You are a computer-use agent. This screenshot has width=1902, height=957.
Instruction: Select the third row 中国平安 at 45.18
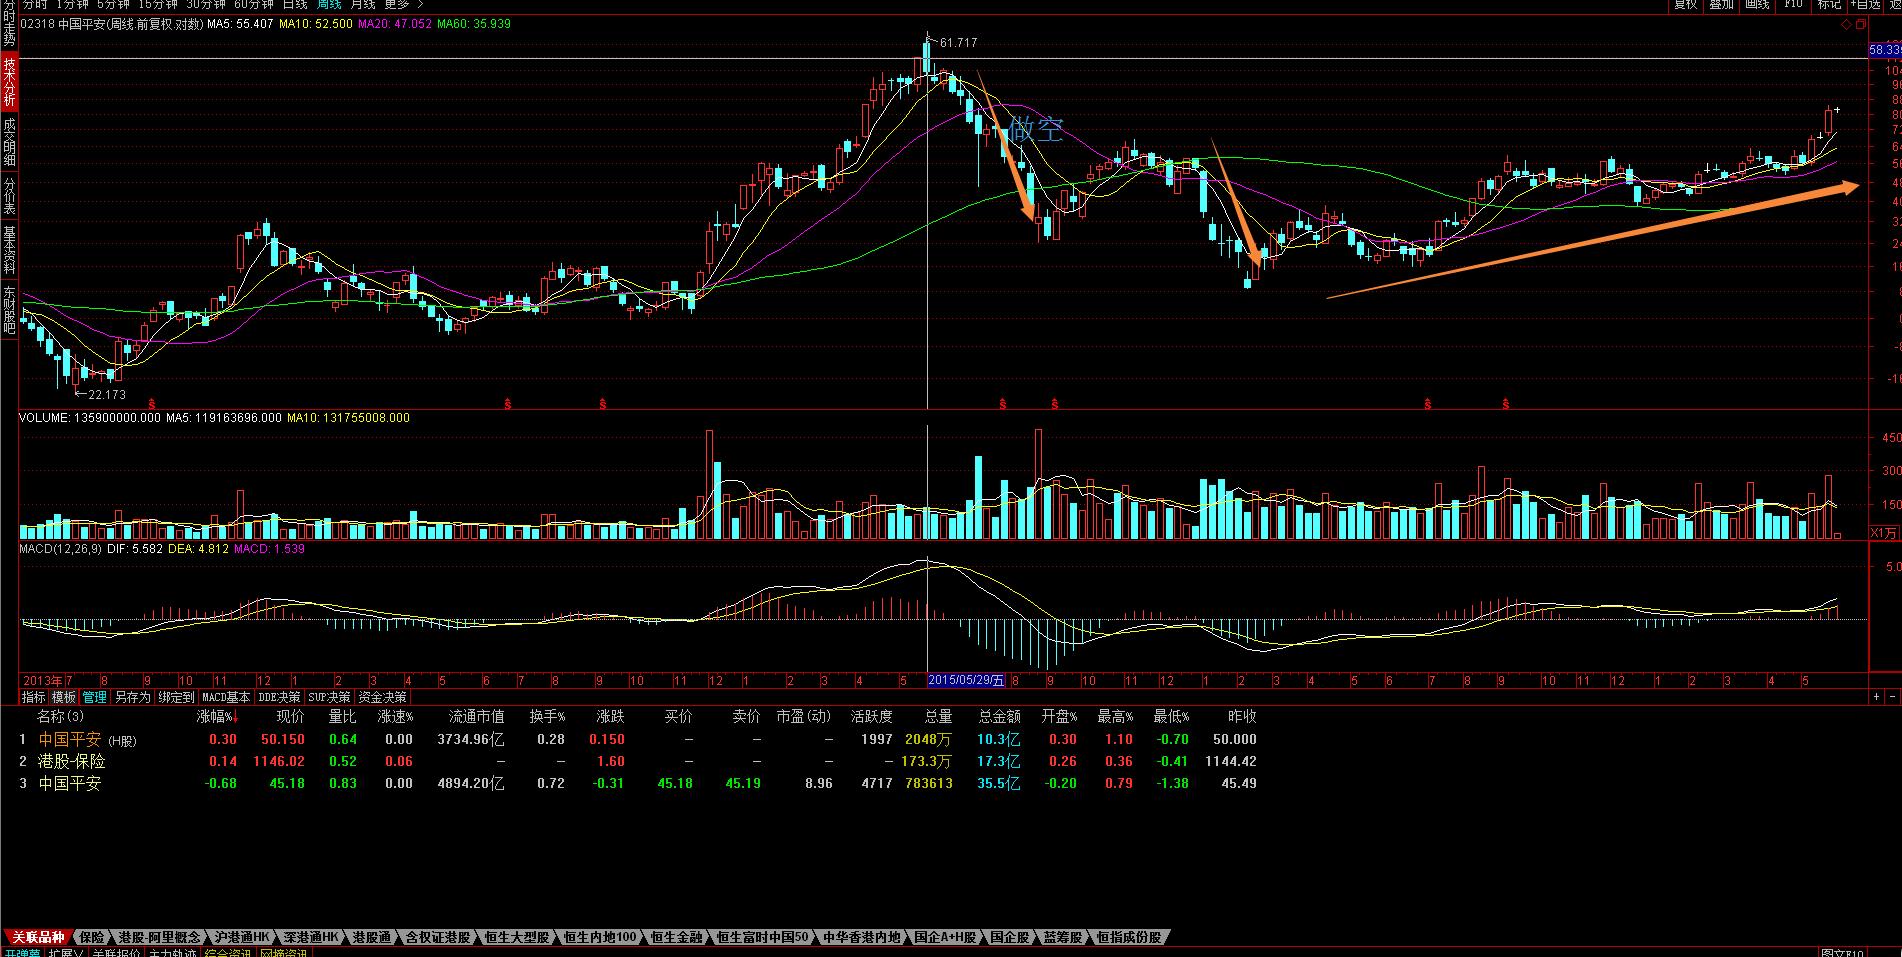click(638, 783)
